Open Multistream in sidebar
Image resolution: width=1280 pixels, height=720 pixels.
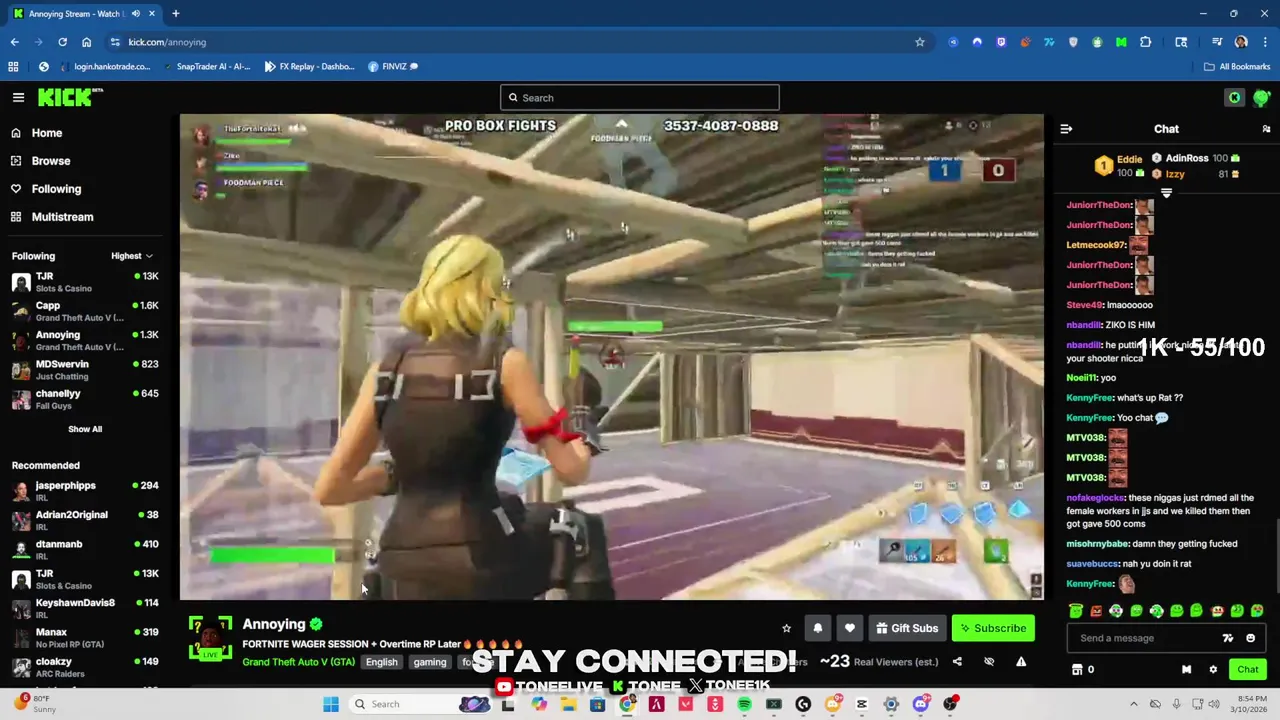pos(52,217)
